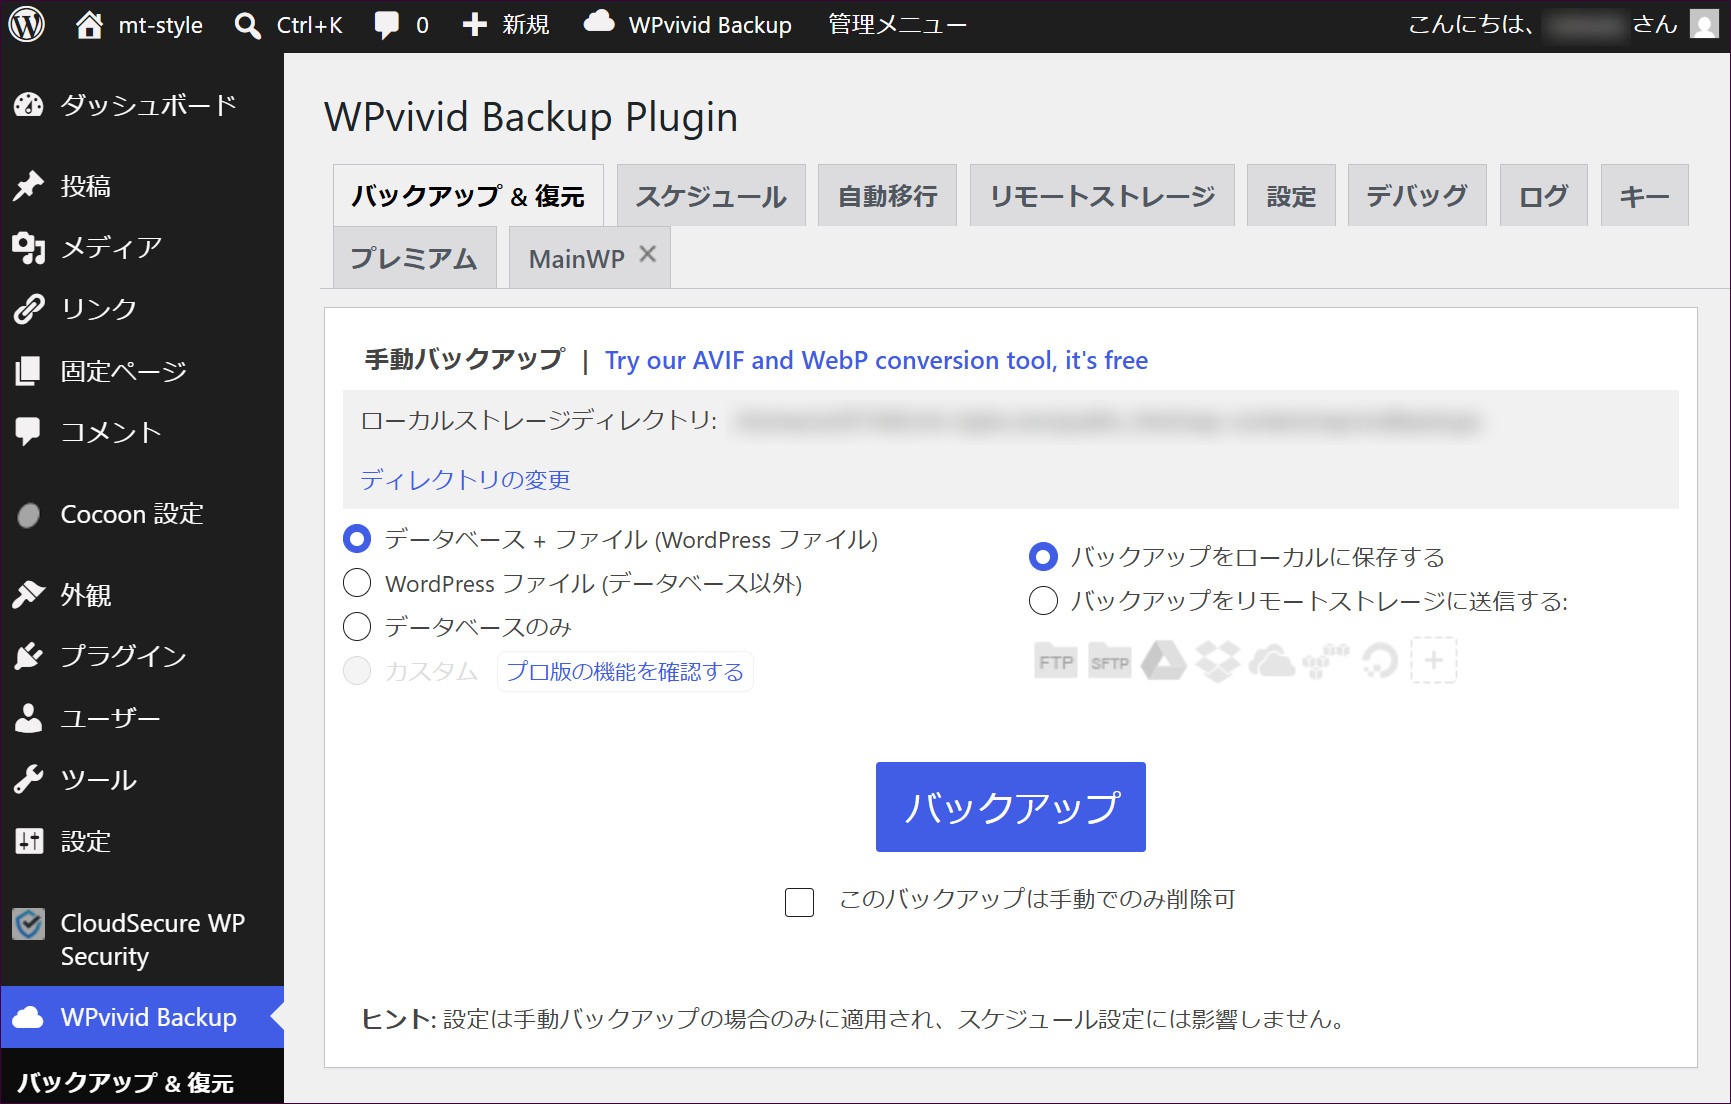Image resolution: width=1731 pixels, height=1104 pixels.
Task: Click the Cocoon 設定 circle icon
Action: pos(28,514)
